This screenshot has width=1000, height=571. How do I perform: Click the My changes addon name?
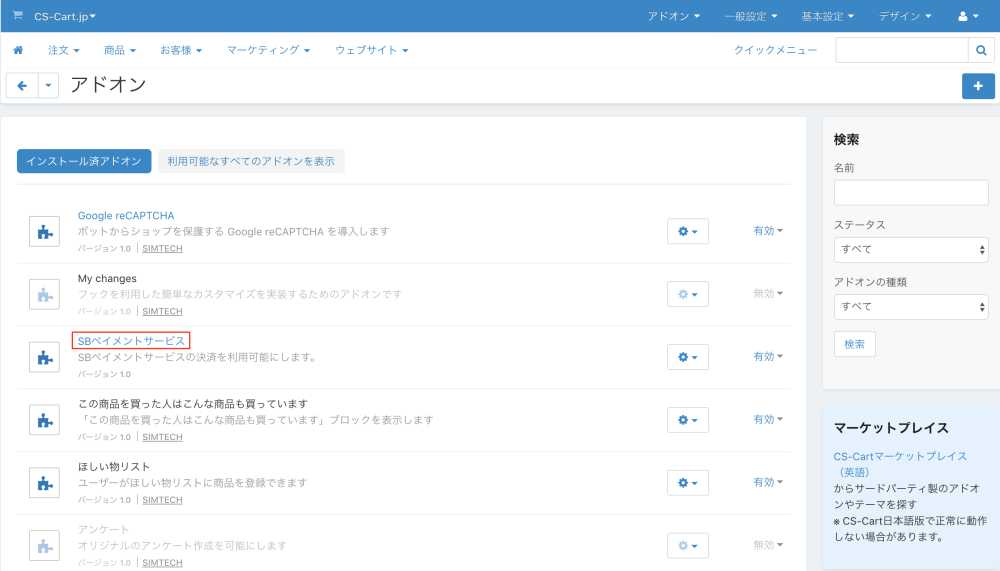(107, 278)
